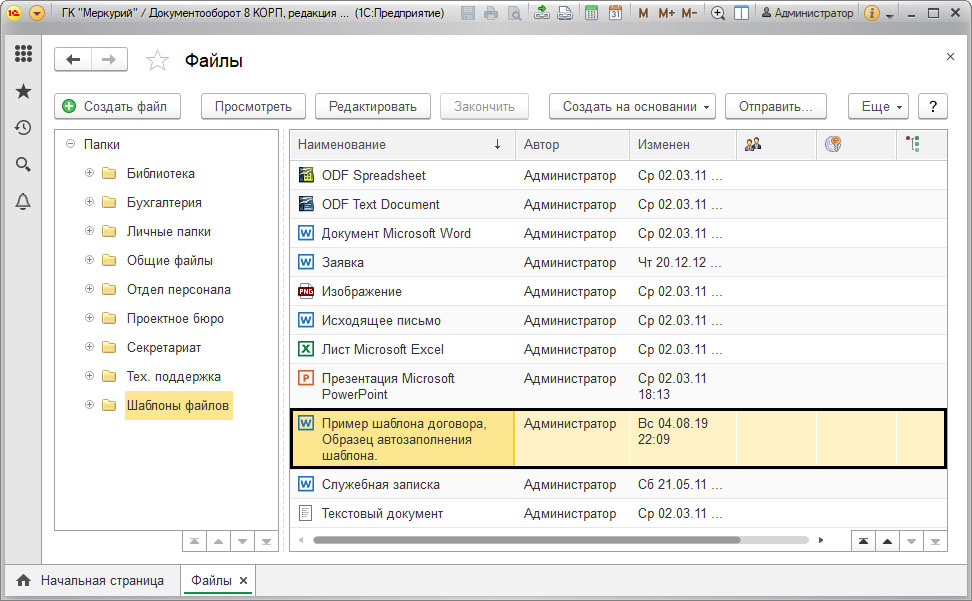972x601 pixels.
Task: Click the Редактировать button
Action: (x=373, y=107)
